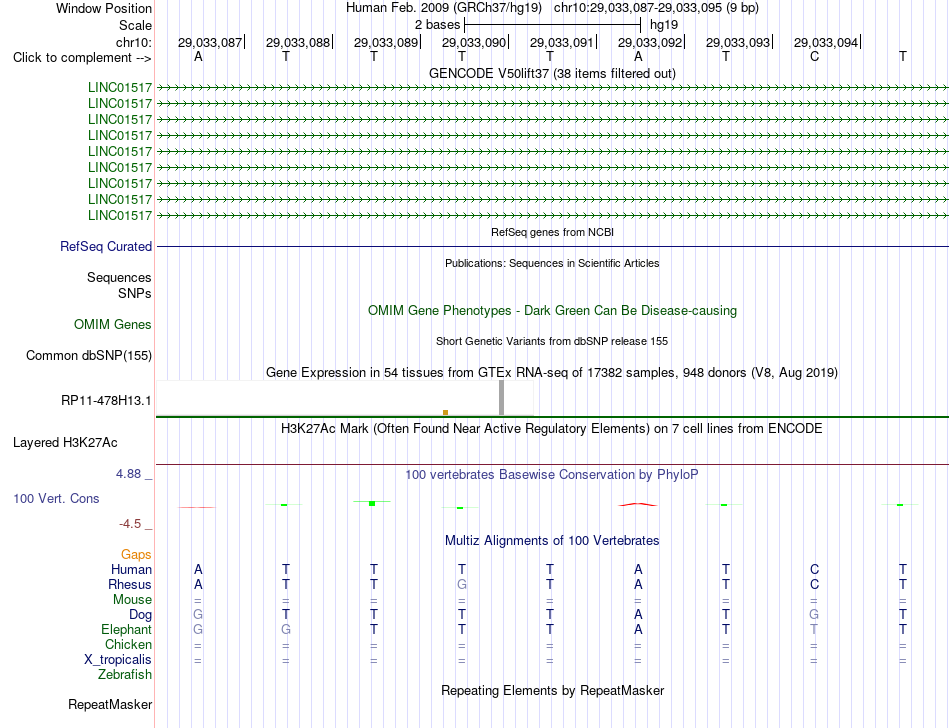Select the Rhesus alignment row label
950x728 pixels.
coord(130,584)
